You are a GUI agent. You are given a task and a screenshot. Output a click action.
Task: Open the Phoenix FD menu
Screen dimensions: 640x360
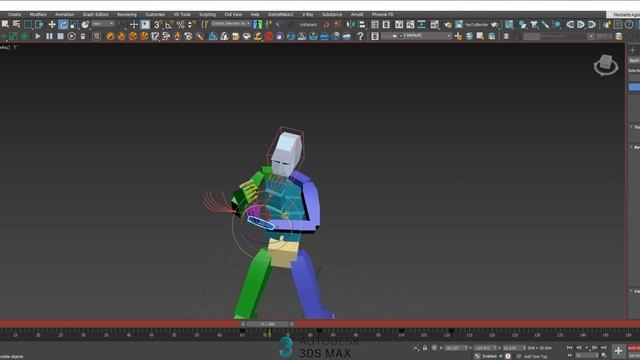click(382, 14)
